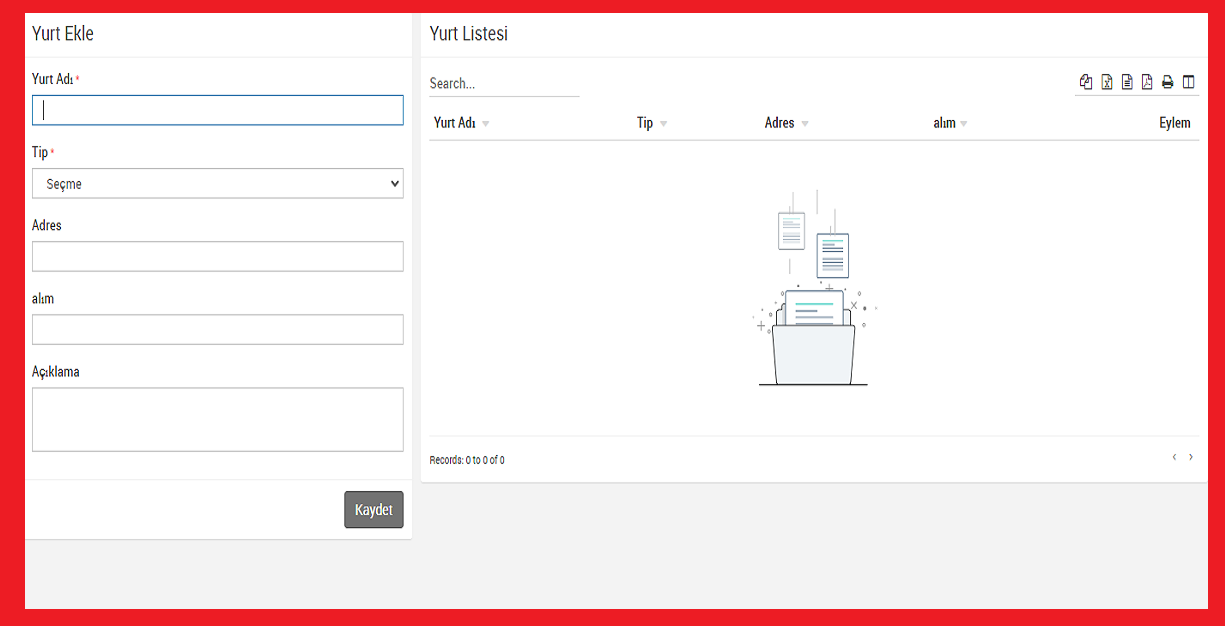Export the list as CSV file
Viewport: 1225px width, 626px height.
(1127, 82)
